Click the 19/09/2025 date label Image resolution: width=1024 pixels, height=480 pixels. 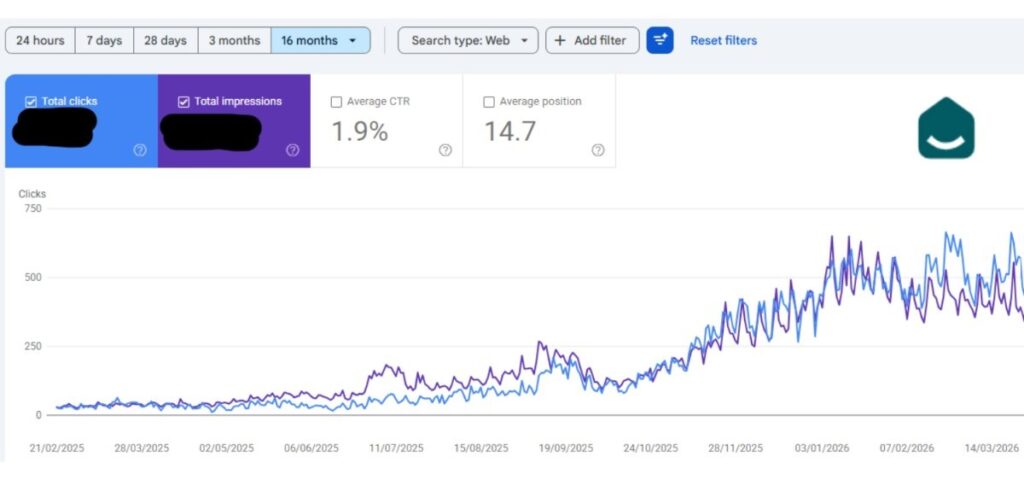(x=566, y=449)
